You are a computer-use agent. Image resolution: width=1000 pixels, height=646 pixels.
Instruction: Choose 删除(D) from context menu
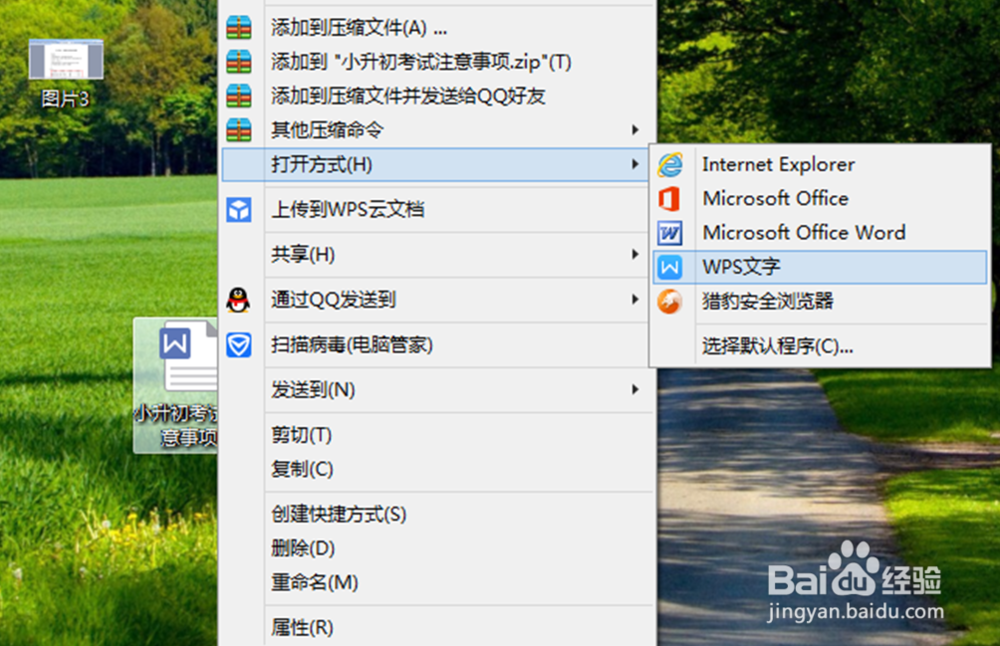(x=438, y=548)
